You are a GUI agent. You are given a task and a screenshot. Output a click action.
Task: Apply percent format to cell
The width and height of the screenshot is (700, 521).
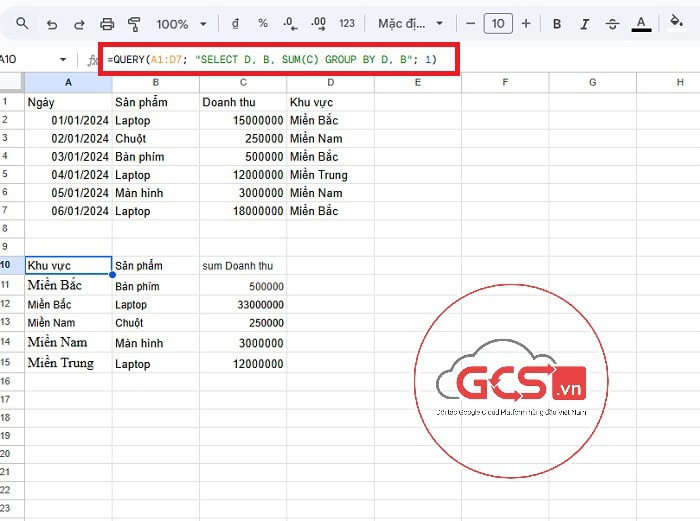[x=263, y=23]
